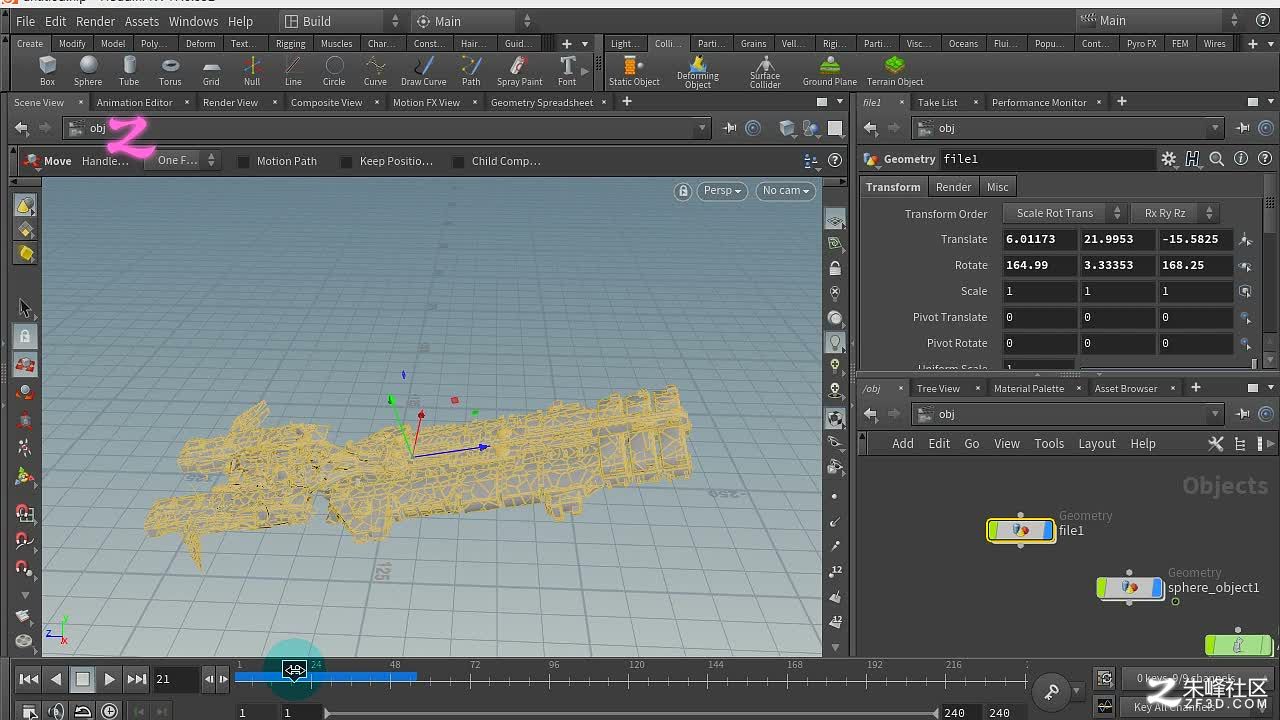Open the Persp viewport dropdown

[x=722, y=190]
